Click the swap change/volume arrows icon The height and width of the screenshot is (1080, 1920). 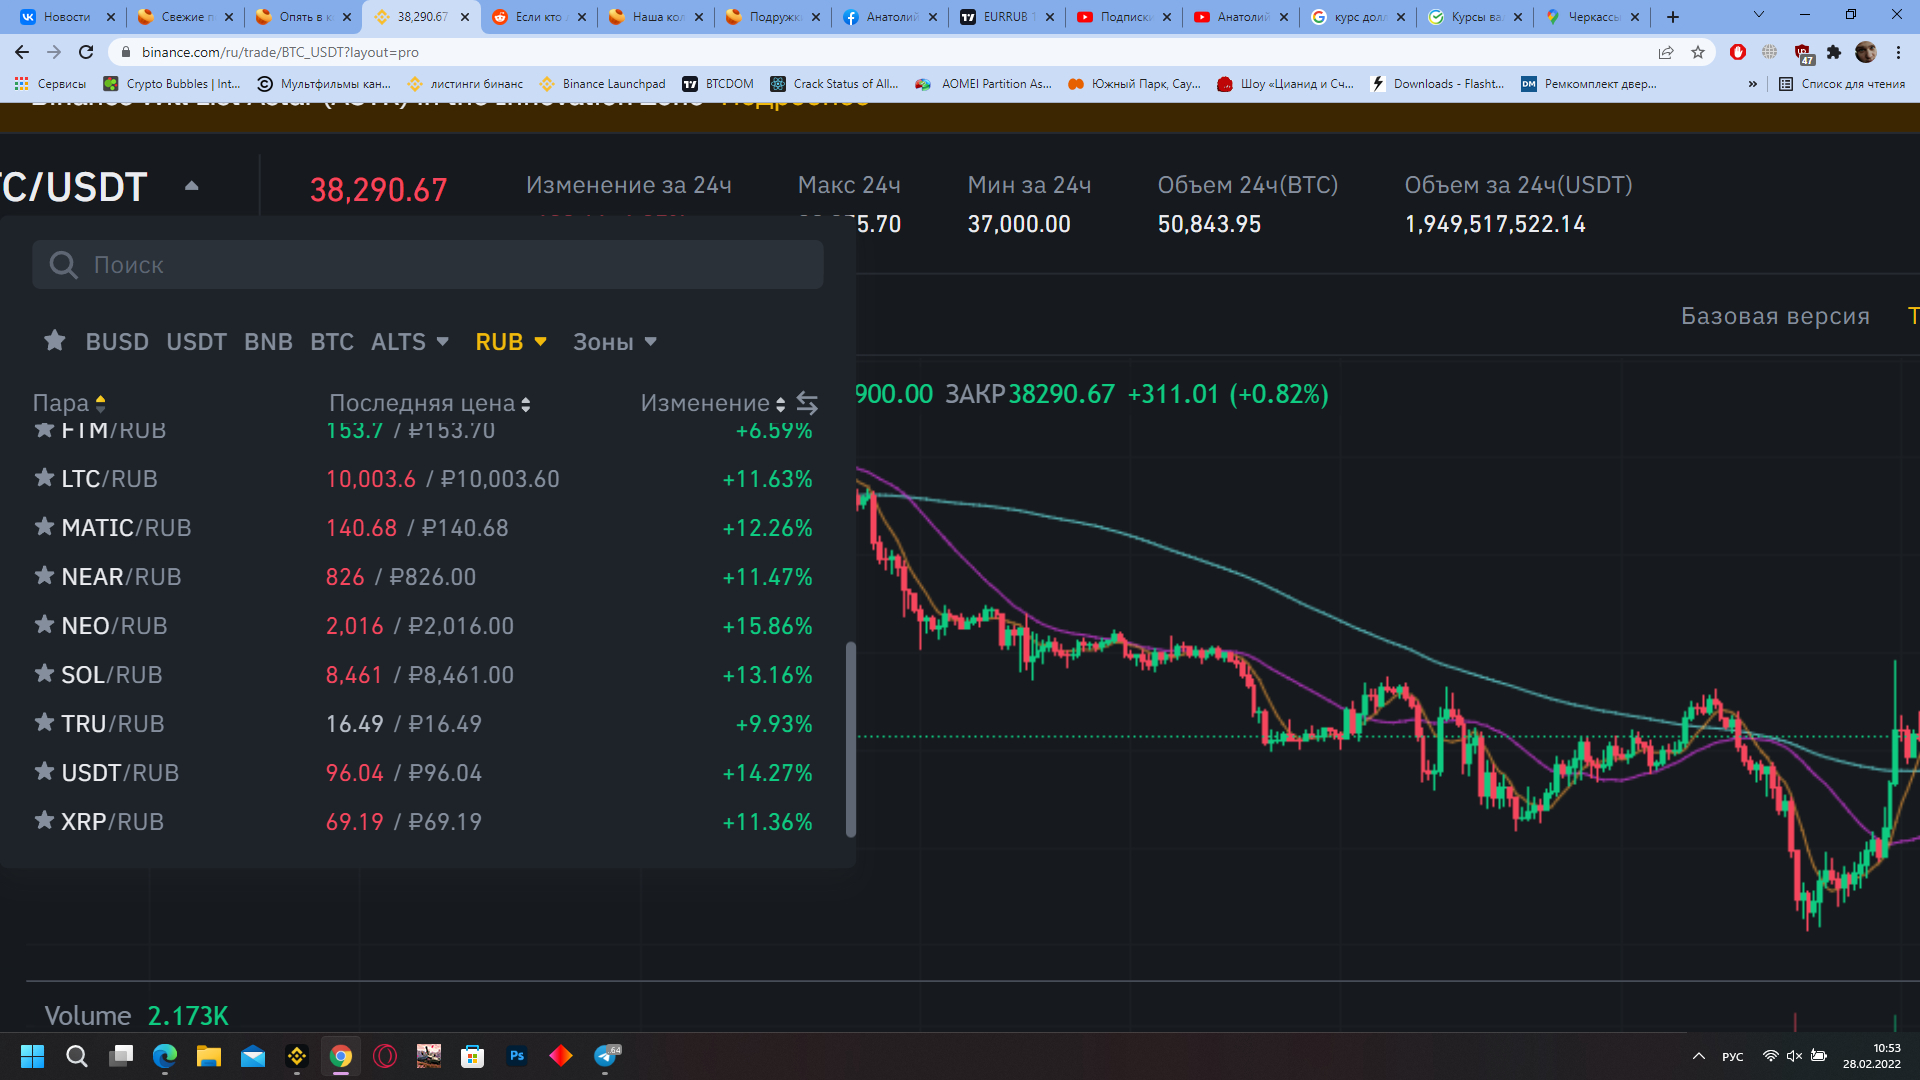(x=807, y=403)
